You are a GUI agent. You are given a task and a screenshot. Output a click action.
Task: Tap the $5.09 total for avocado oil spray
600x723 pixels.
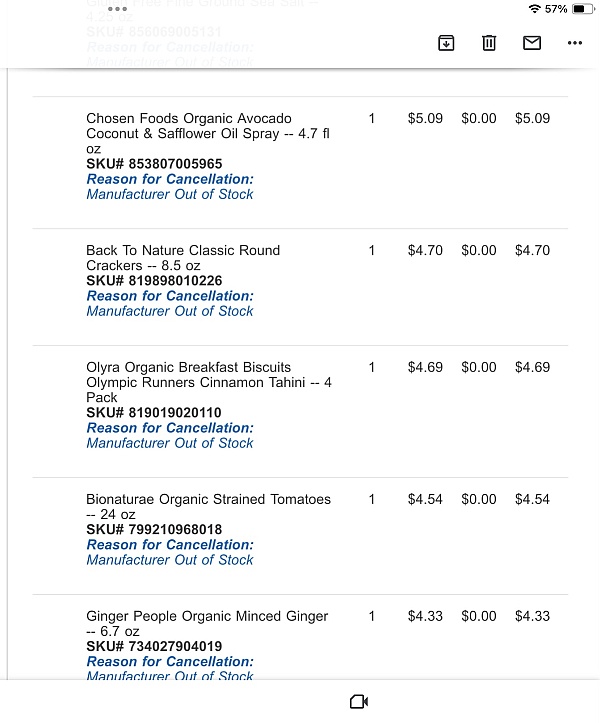[532, 119]
